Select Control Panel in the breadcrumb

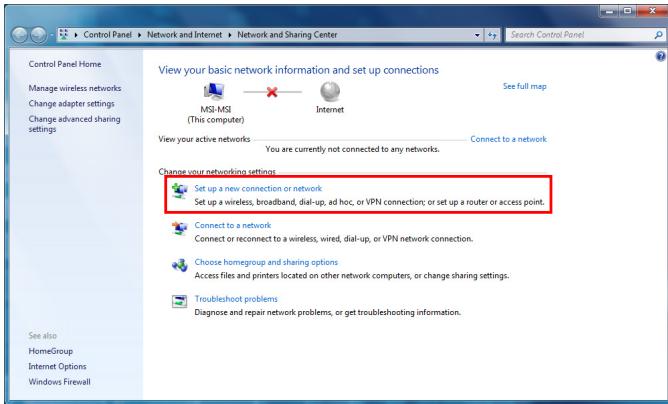tap(107, 35)
